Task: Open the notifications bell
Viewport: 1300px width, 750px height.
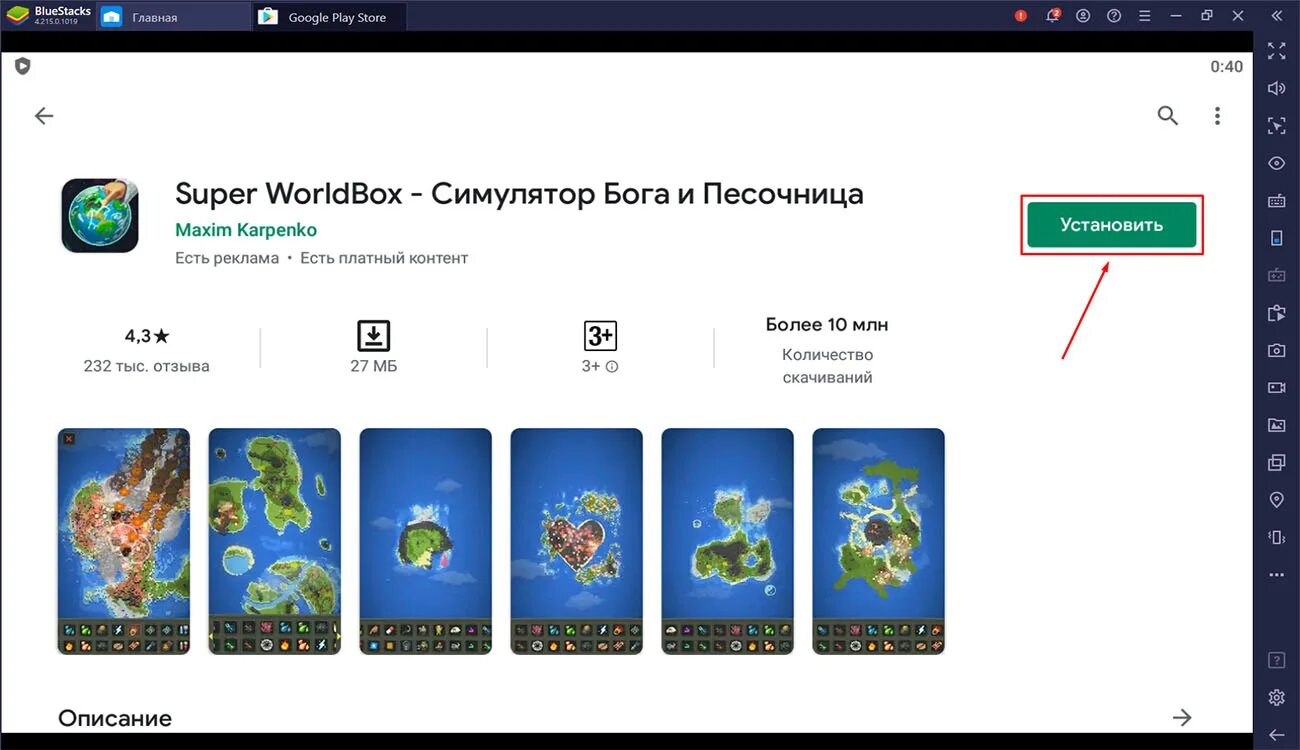Action: [x=1052, y=16]
